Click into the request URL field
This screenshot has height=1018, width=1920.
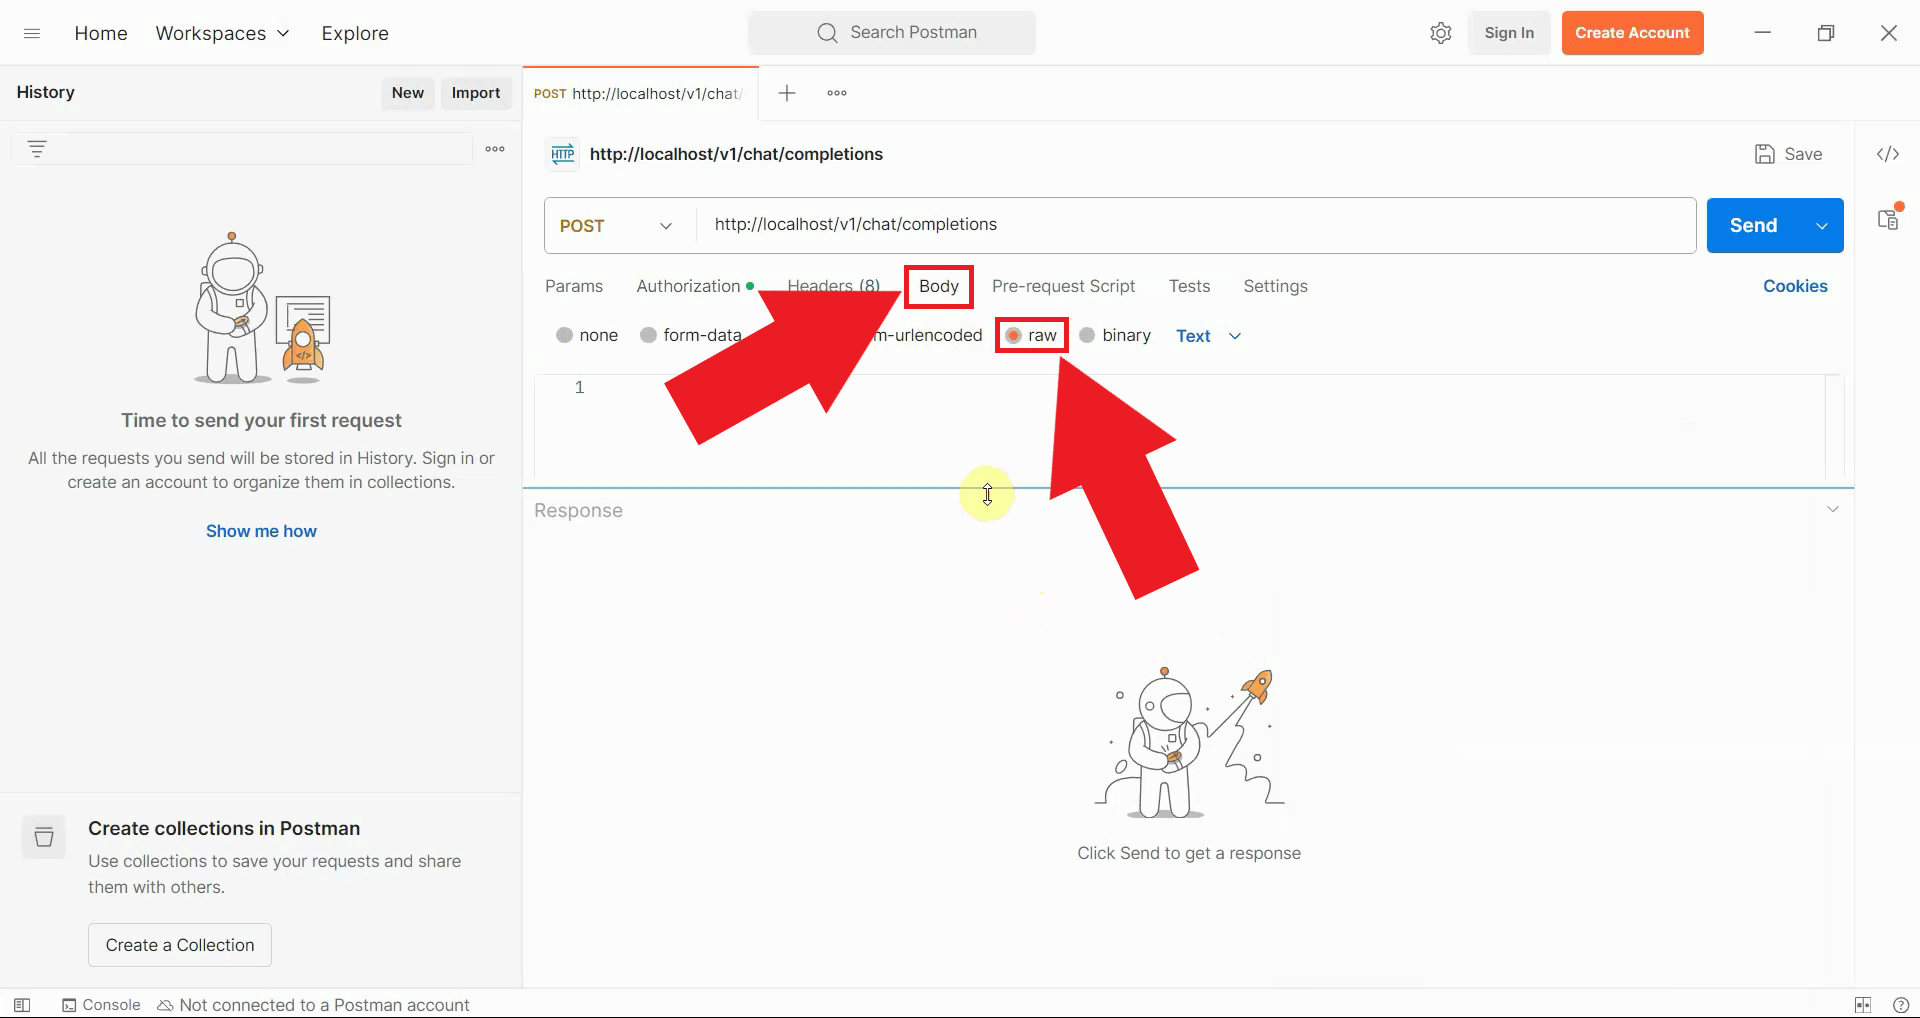(1190, 225)
